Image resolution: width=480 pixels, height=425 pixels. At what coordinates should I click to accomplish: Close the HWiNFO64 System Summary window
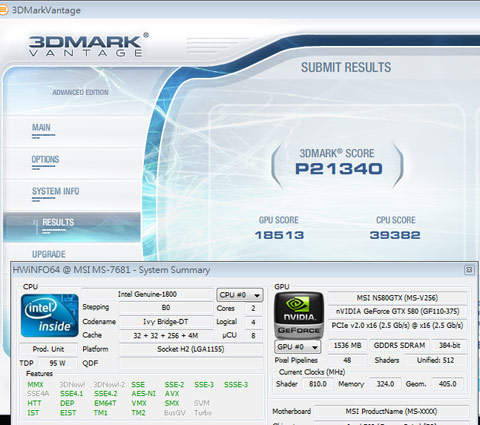[469, 270]
